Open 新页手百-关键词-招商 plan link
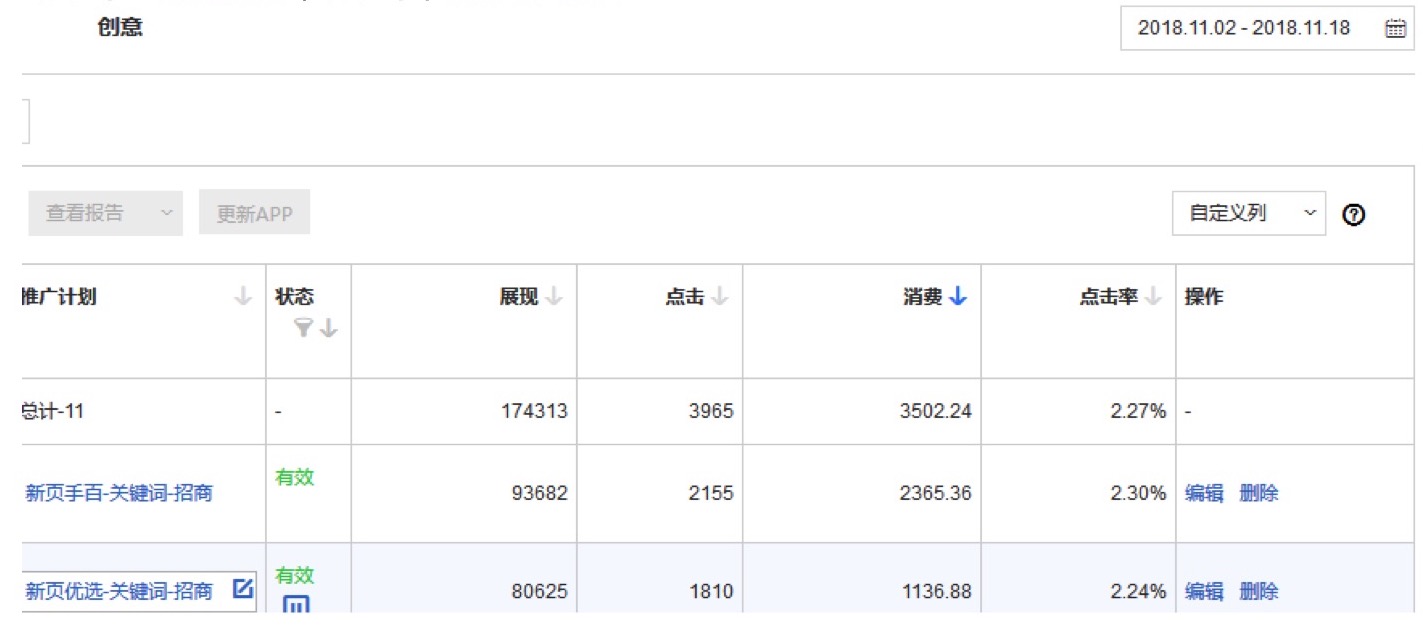 coord(119,493)
